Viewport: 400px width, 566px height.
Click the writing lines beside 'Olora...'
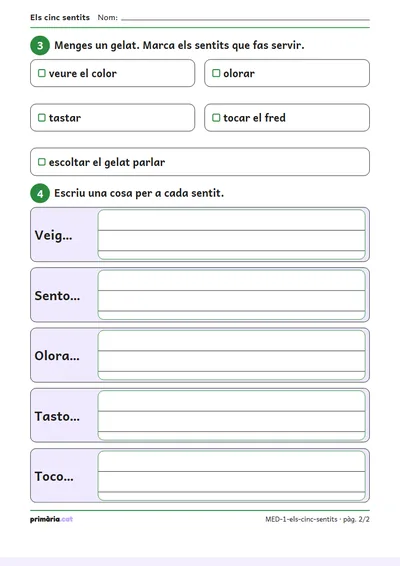[231, 355]
